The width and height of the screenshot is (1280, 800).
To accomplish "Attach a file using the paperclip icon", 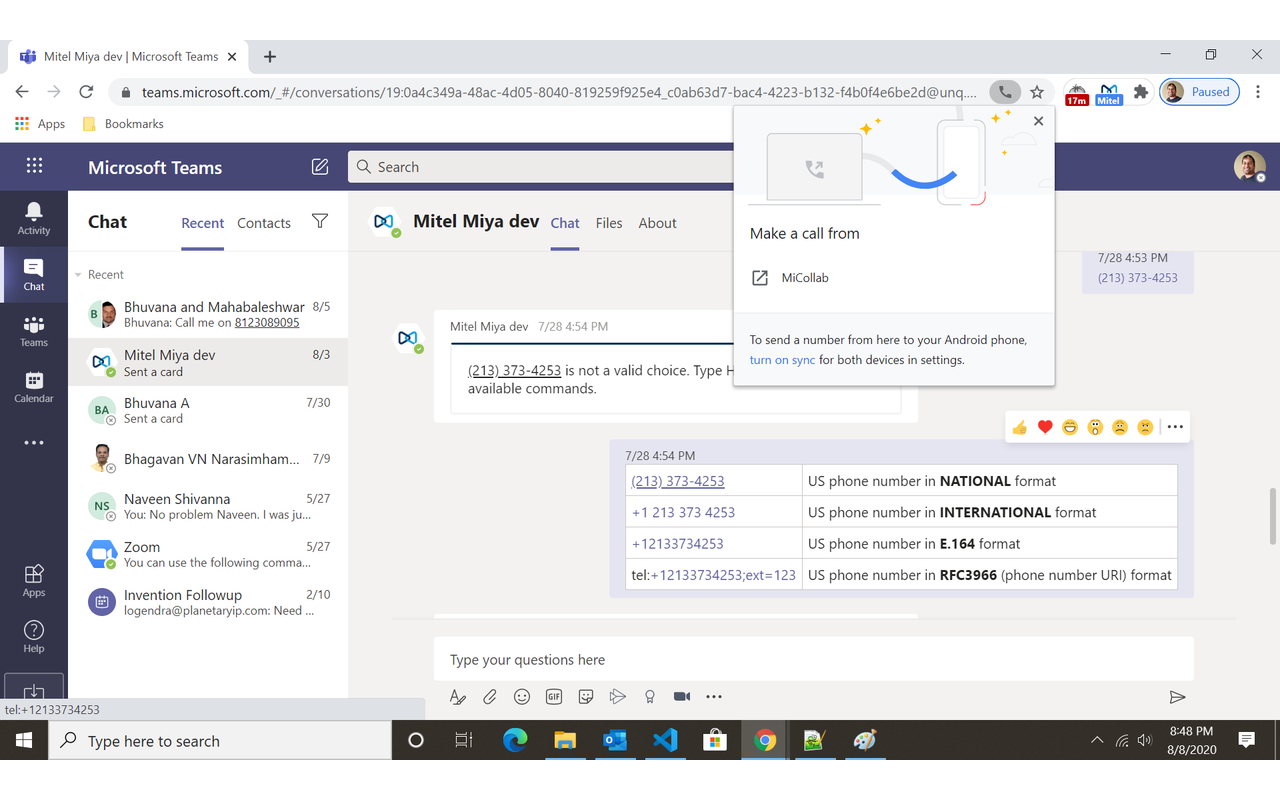I will (x=489, y=696).
